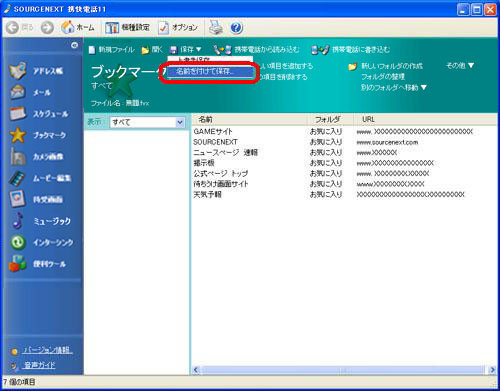Click the horizontal scrollbar right arrow
500x391 pixels.
click(x=492, y=370)
